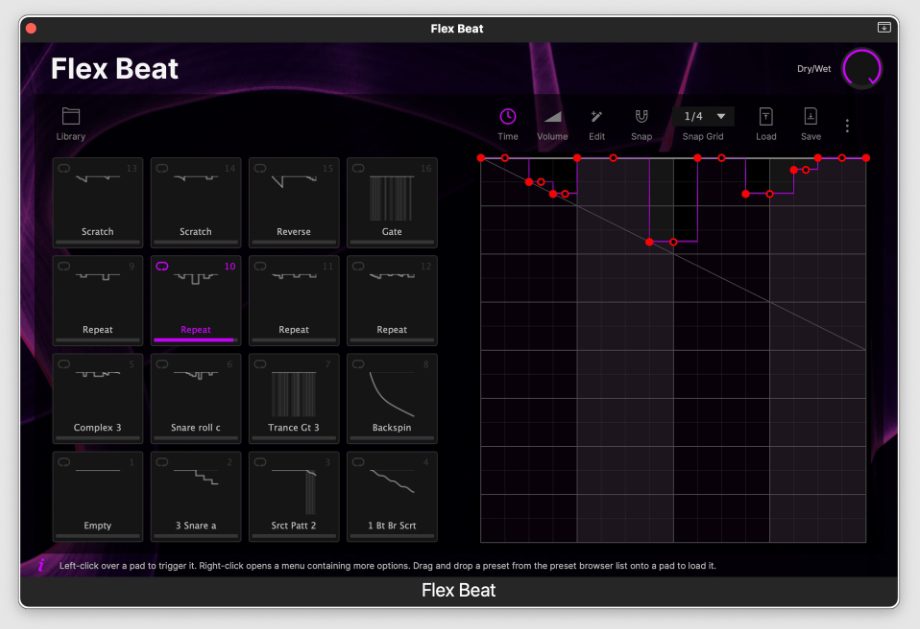The image size is (920, 629).
Task: Toggle loop icon on Gate pad
Action: (x=358, y=168)
